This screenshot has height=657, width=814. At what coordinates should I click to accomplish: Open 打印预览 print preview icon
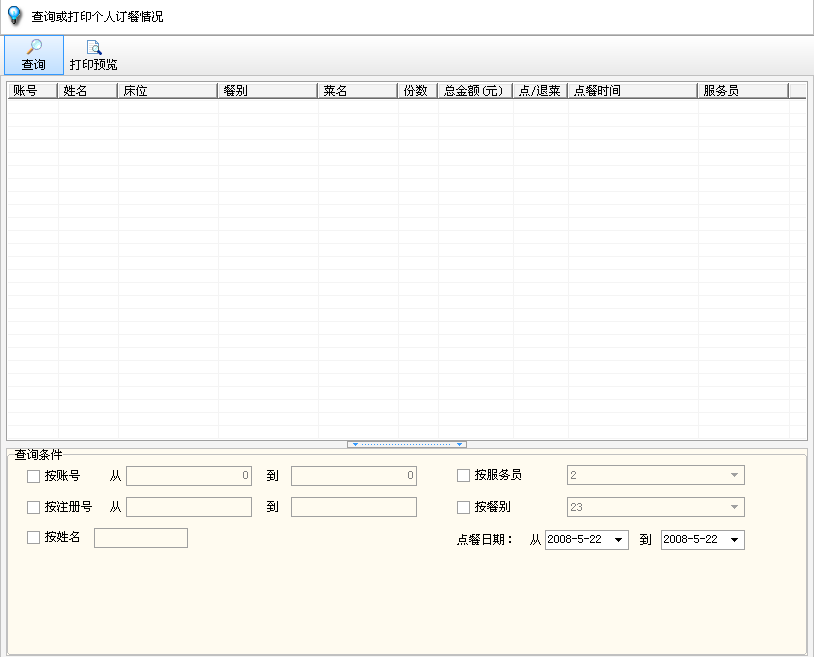[93, 47]
